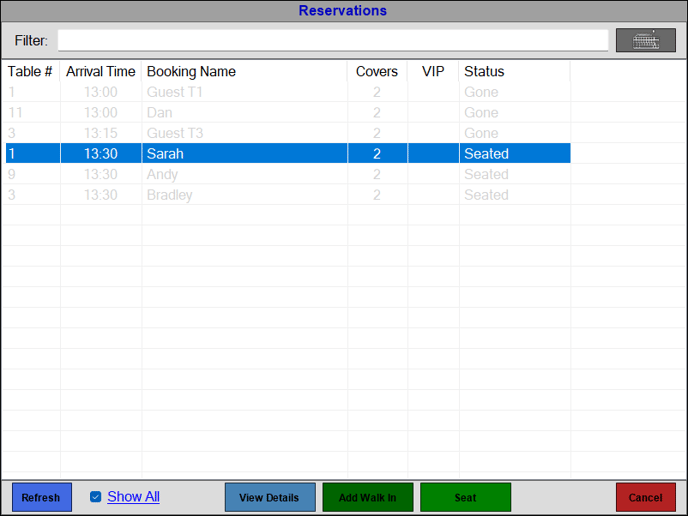Click the Covers column header
The width and height of the screenshot is (688, 516).
[377, 72]
